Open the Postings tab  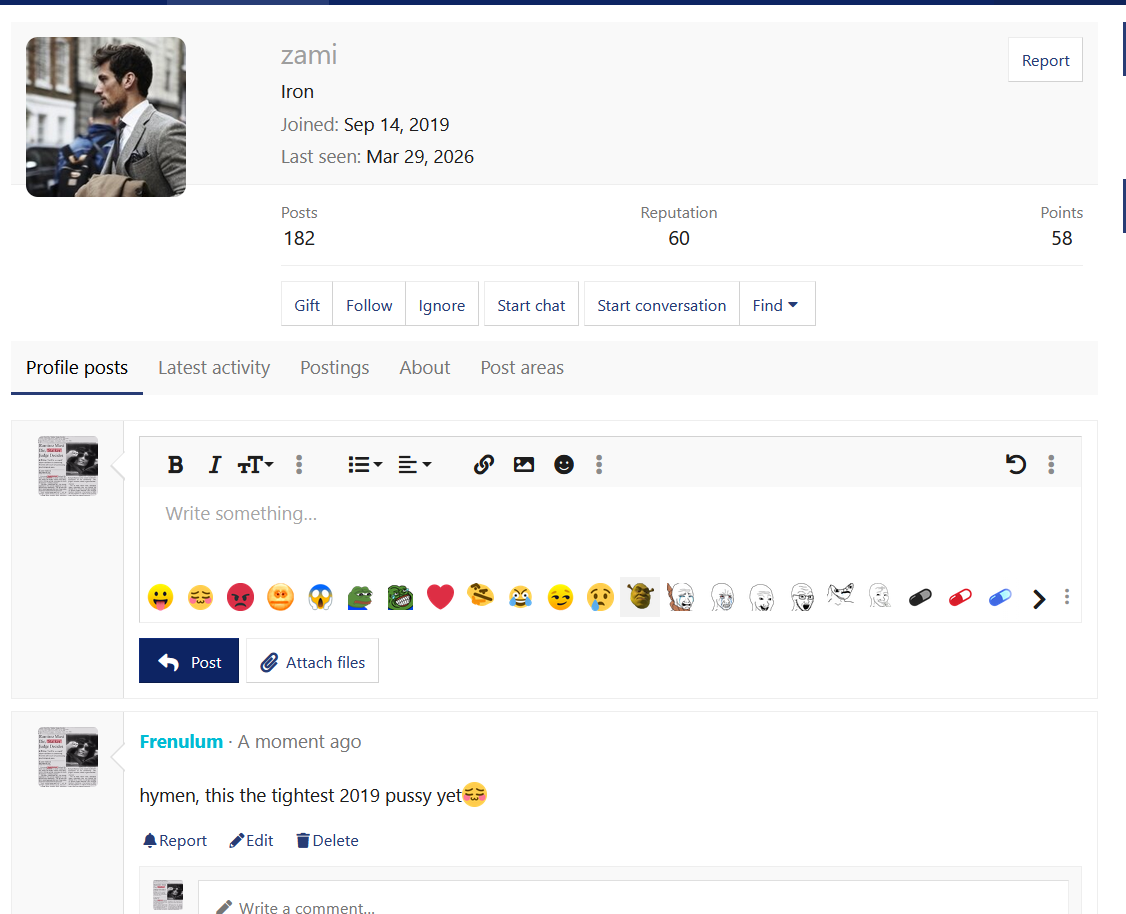(x=334, y=367)
